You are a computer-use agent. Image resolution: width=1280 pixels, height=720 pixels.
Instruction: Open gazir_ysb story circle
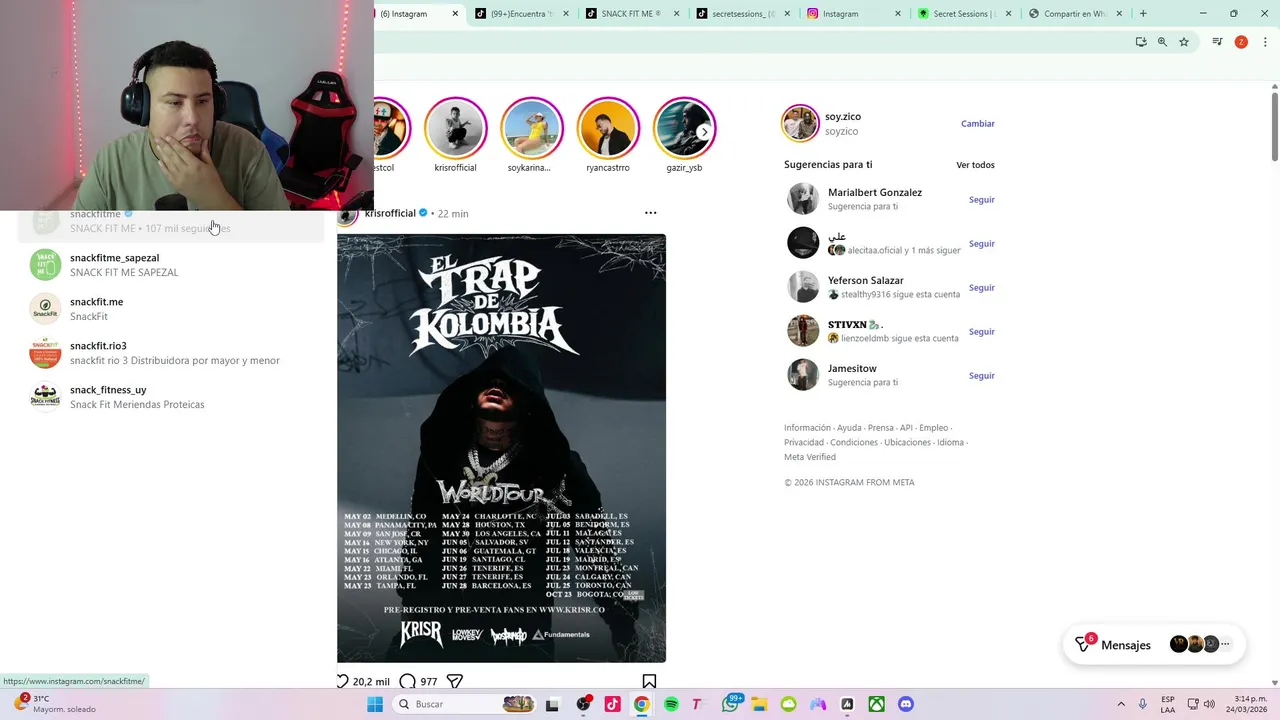(x=684, y=128)
